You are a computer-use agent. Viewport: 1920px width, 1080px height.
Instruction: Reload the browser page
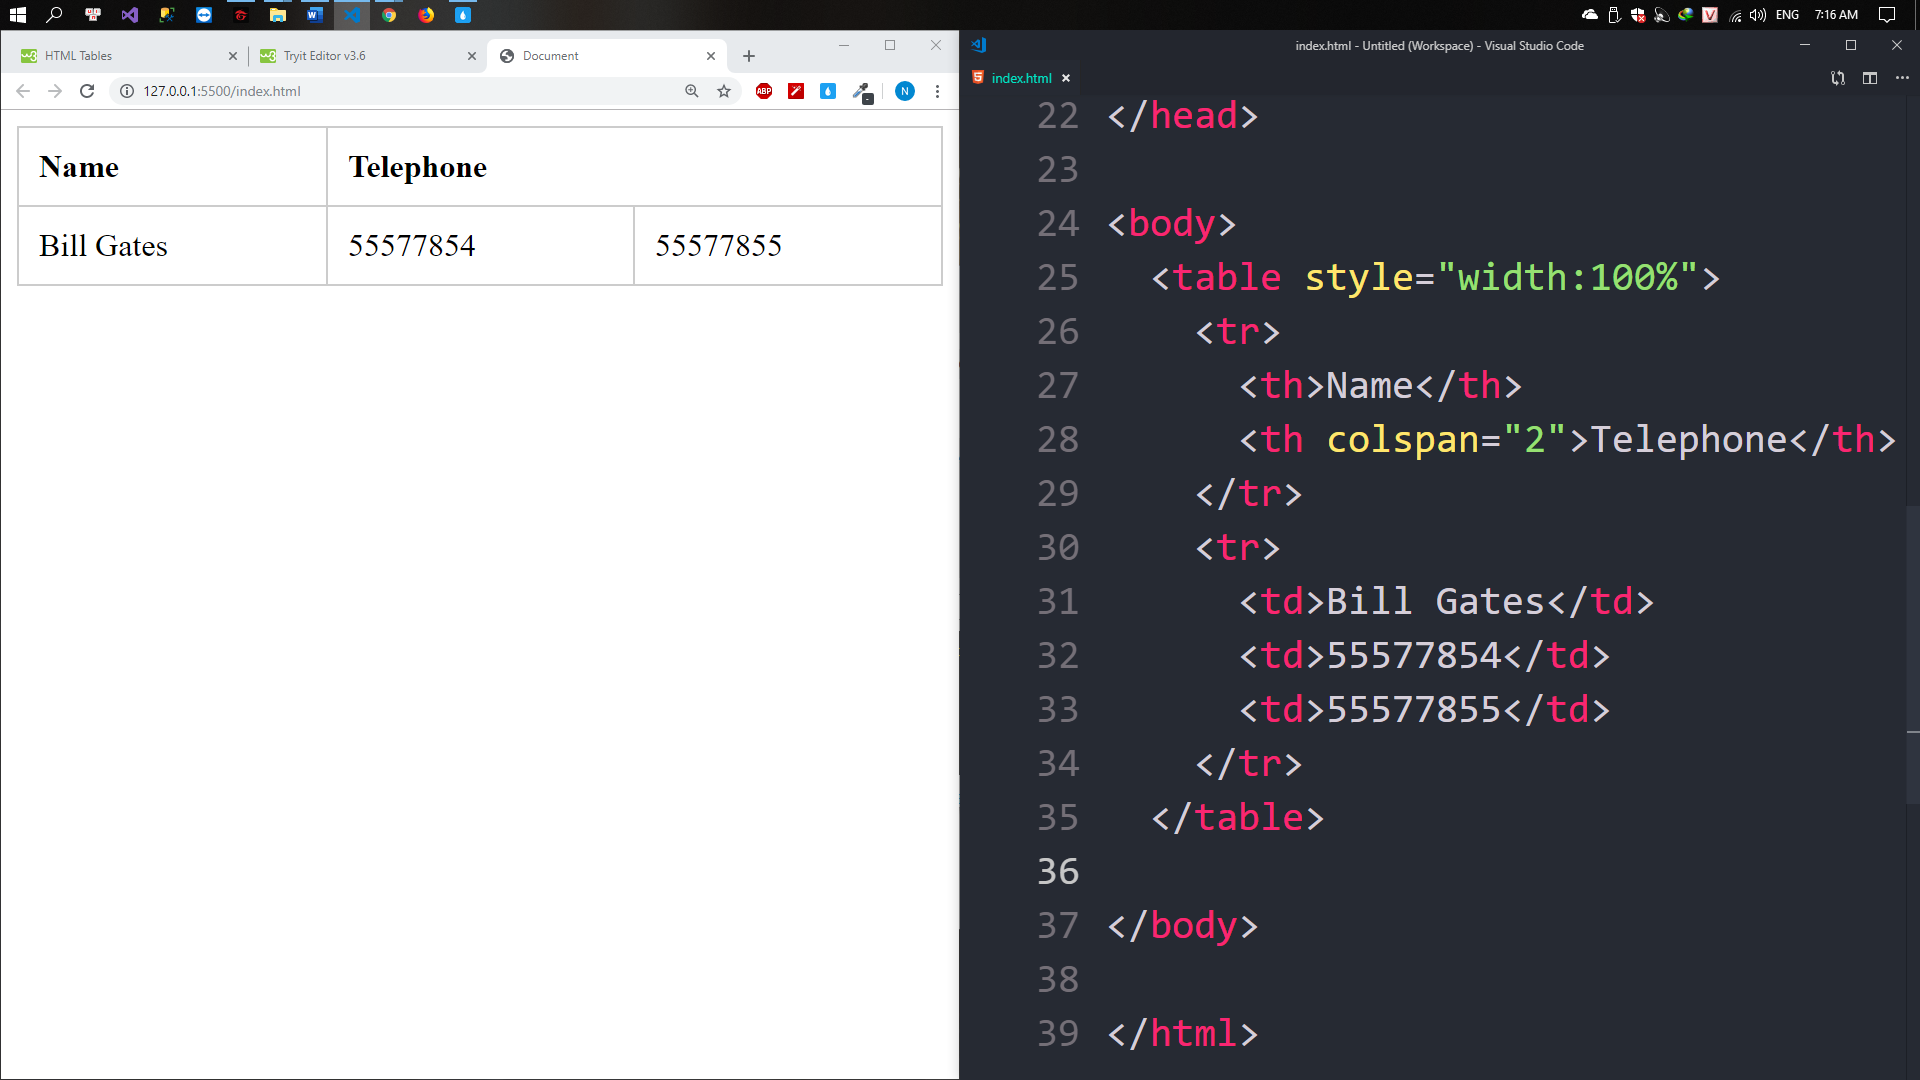point(87,91)
